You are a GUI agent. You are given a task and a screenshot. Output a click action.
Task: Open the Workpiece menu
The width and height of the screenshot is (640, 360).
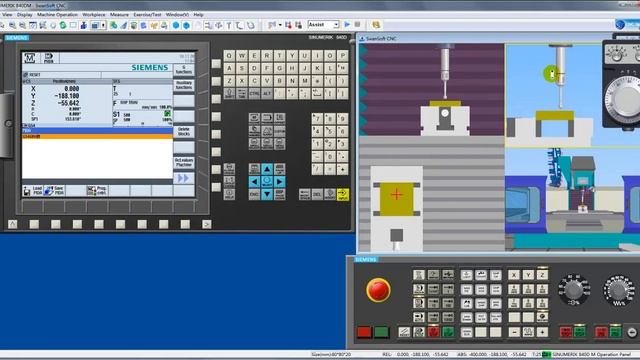point(94,15)
